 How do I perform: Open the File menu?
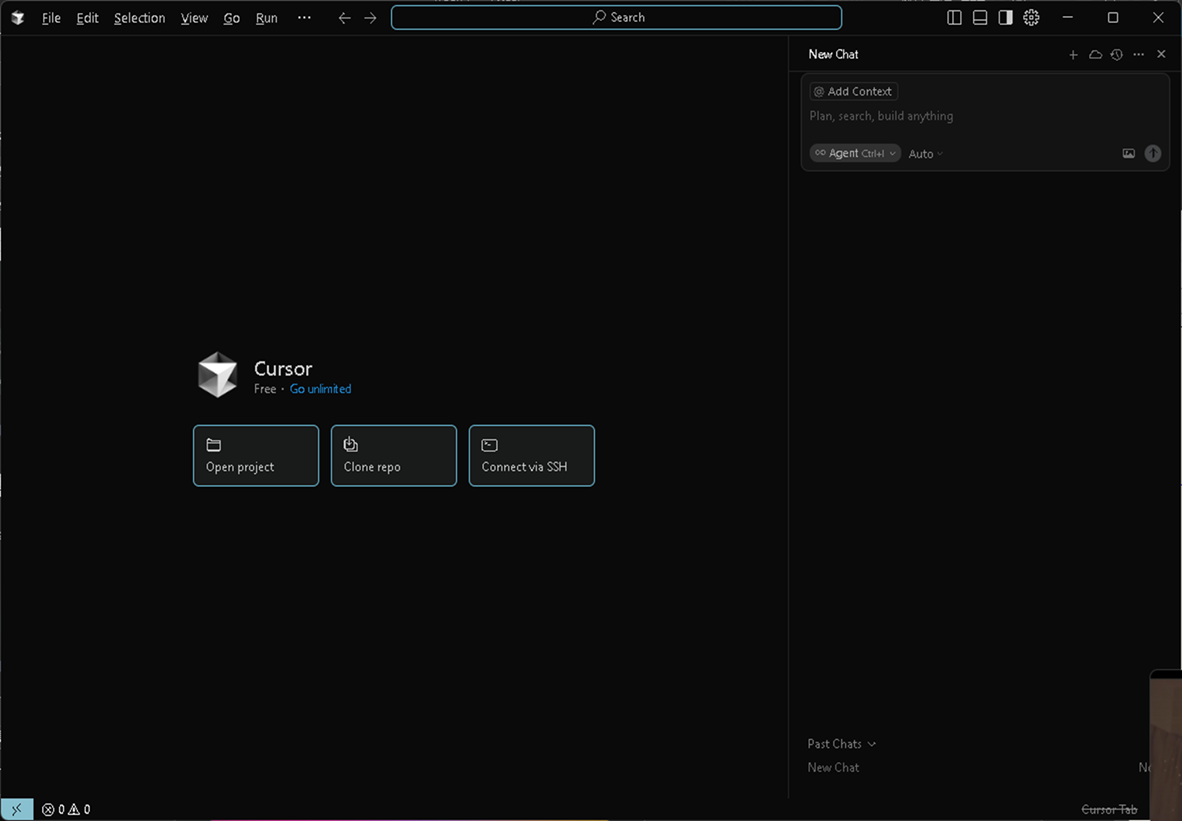(51, 18)
